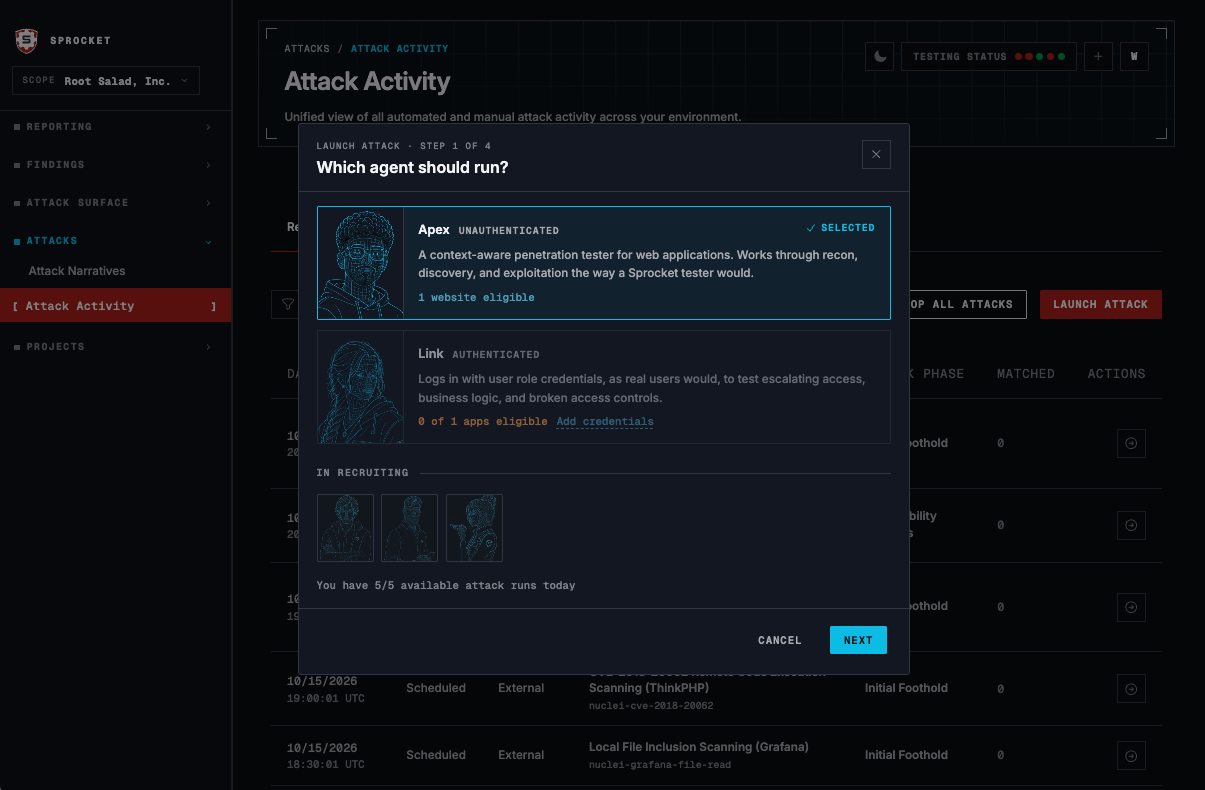This screenshot has width=1205, height=790.
Task: Click the available attack runs today message
Action: (x=446, y=586)
